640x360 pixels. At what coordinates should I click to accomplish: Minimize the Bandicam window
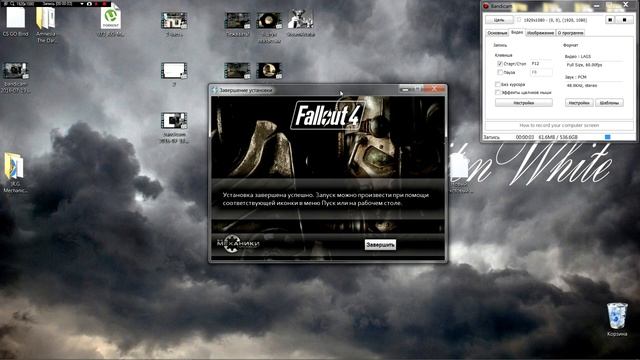coord(597,6)
